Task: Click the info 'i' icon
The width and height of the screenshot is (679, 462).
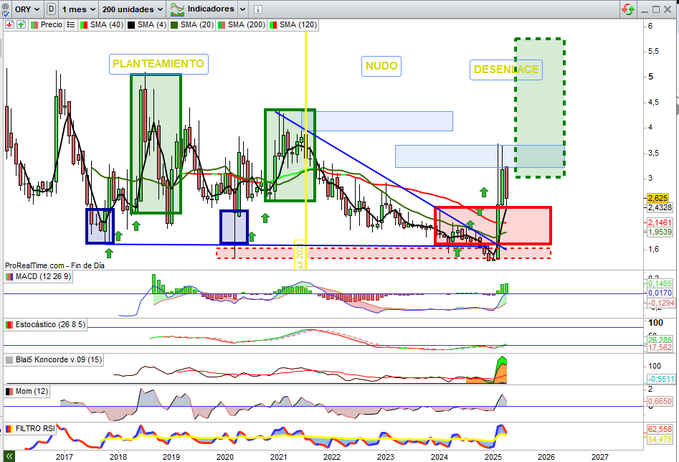Action: point(258,9)
